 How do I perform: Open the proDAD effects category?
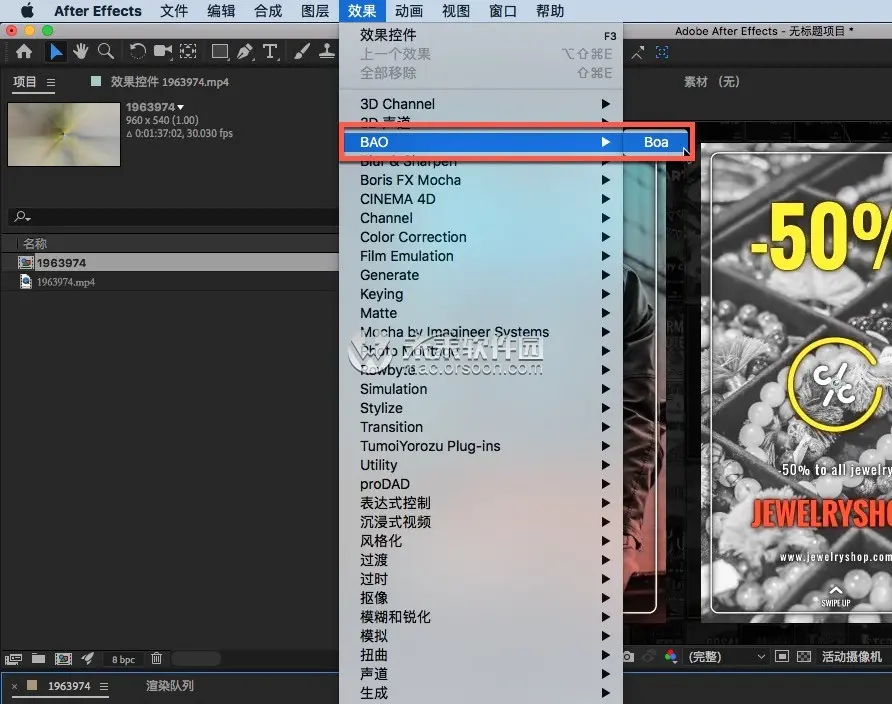(x=481, y=484)
